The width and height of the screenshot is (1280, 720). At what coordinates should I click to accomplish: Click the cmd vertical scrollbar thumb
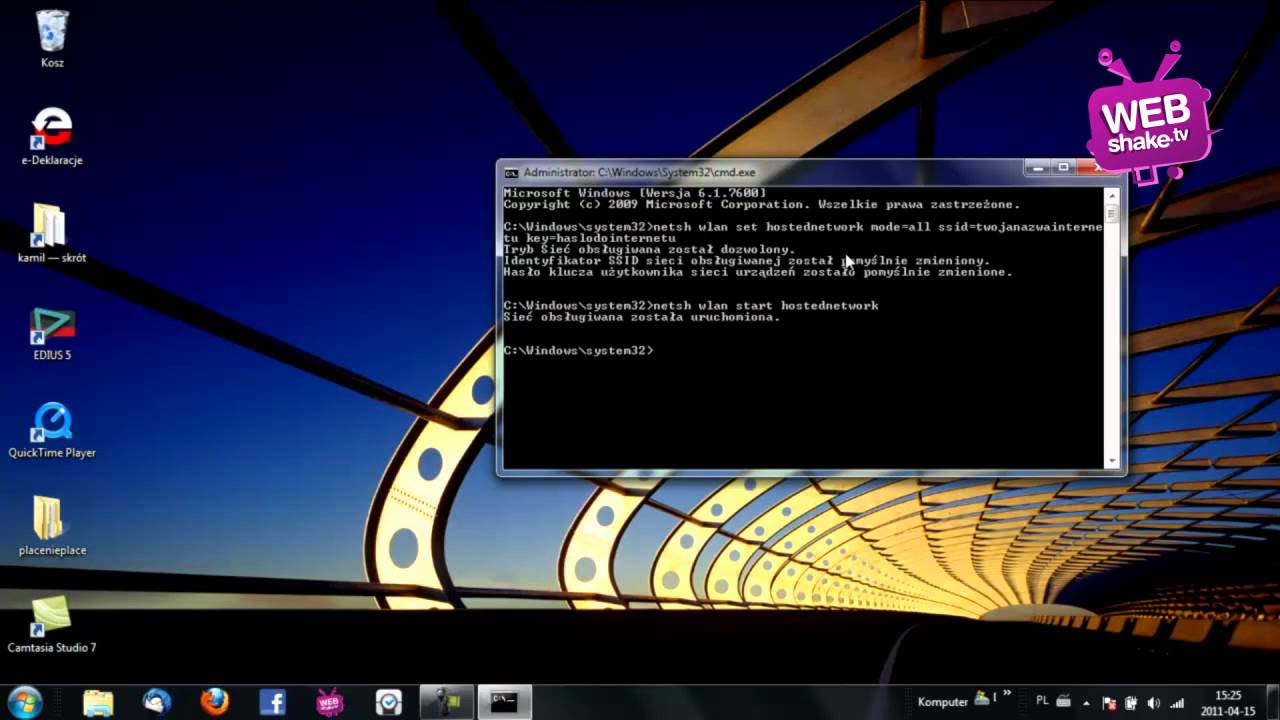[1111, 214]
